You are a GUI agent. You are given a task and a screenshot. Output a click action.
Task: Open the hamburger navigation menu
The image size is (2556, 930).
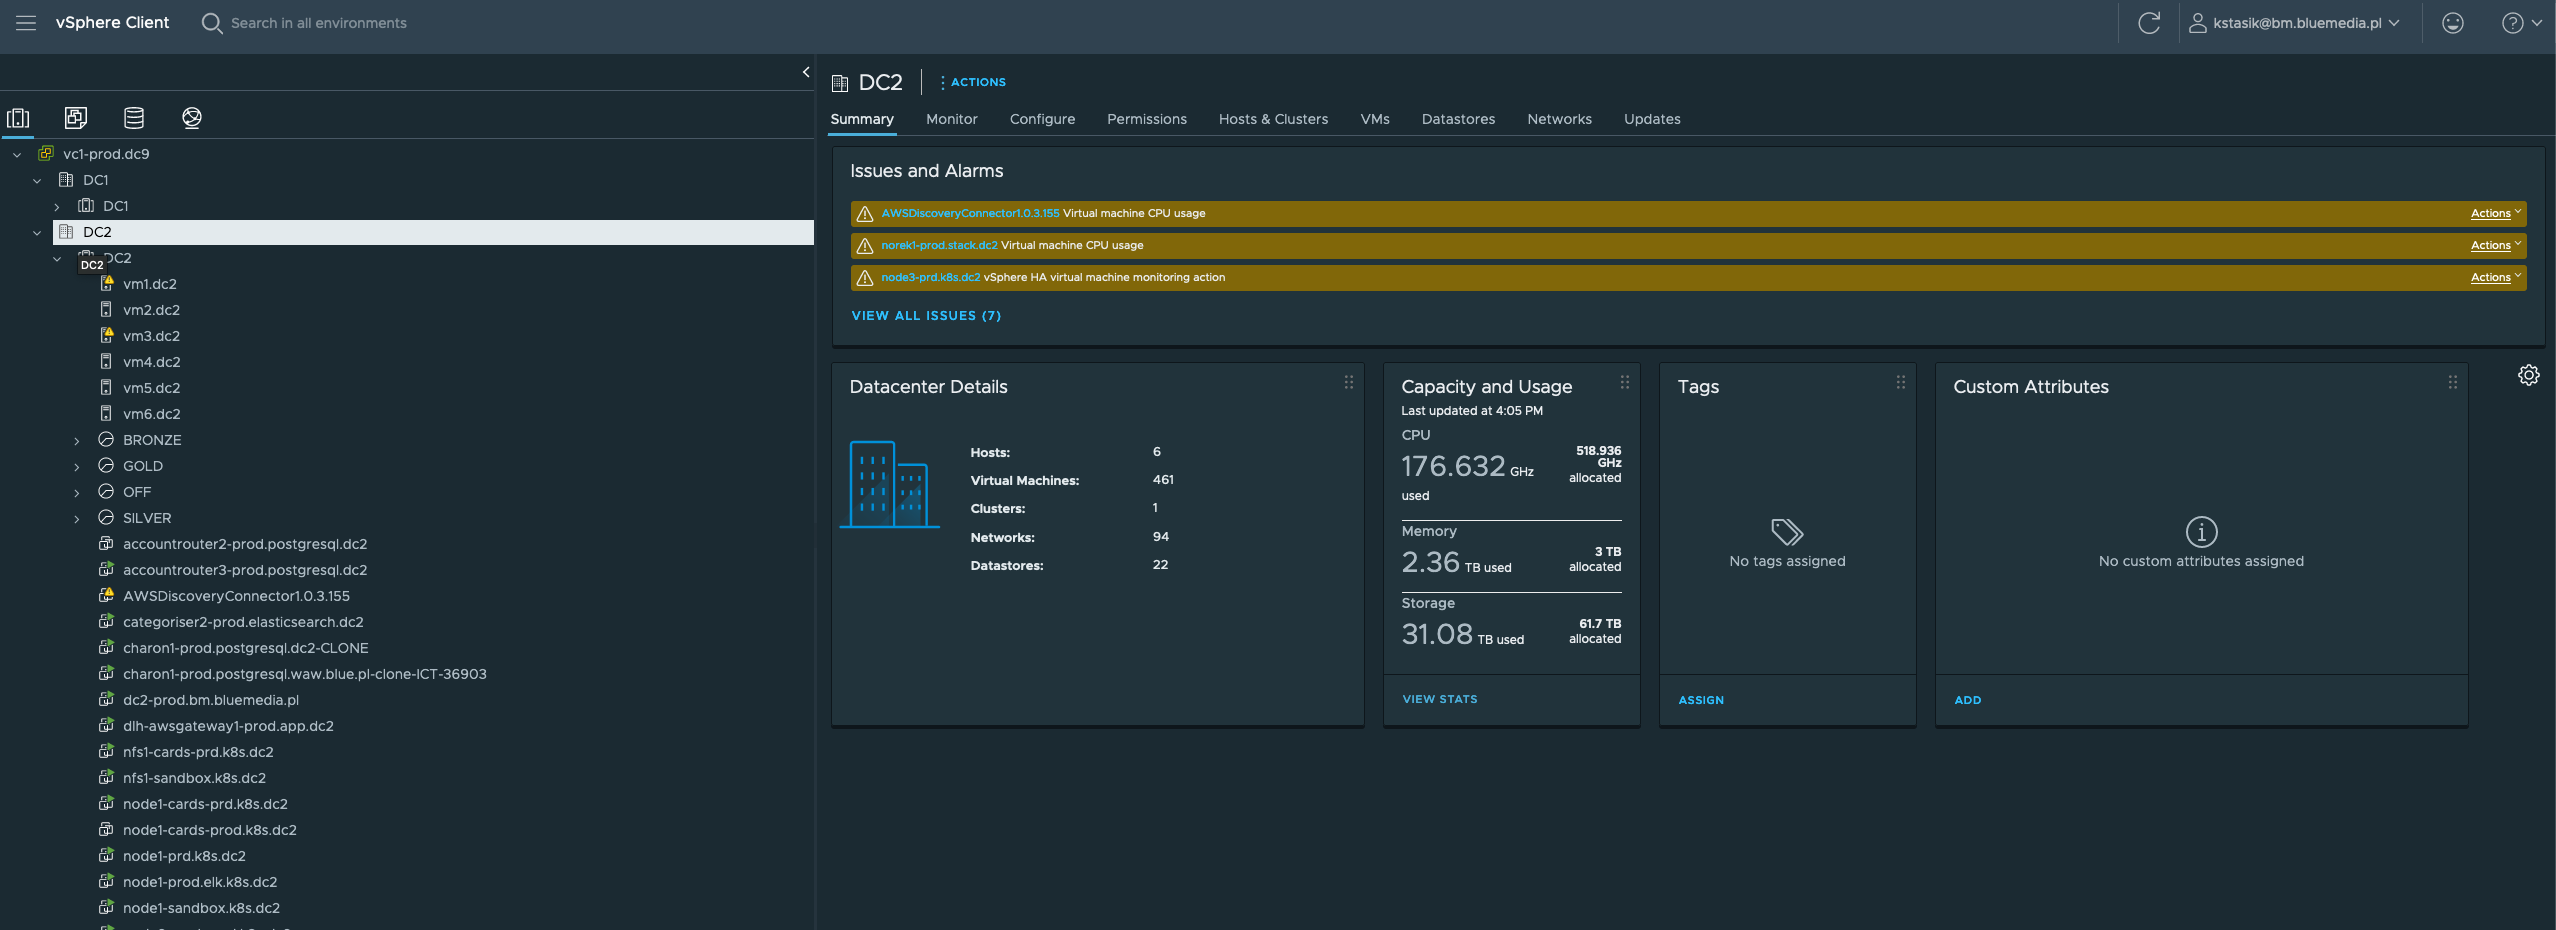coord(26,23)
